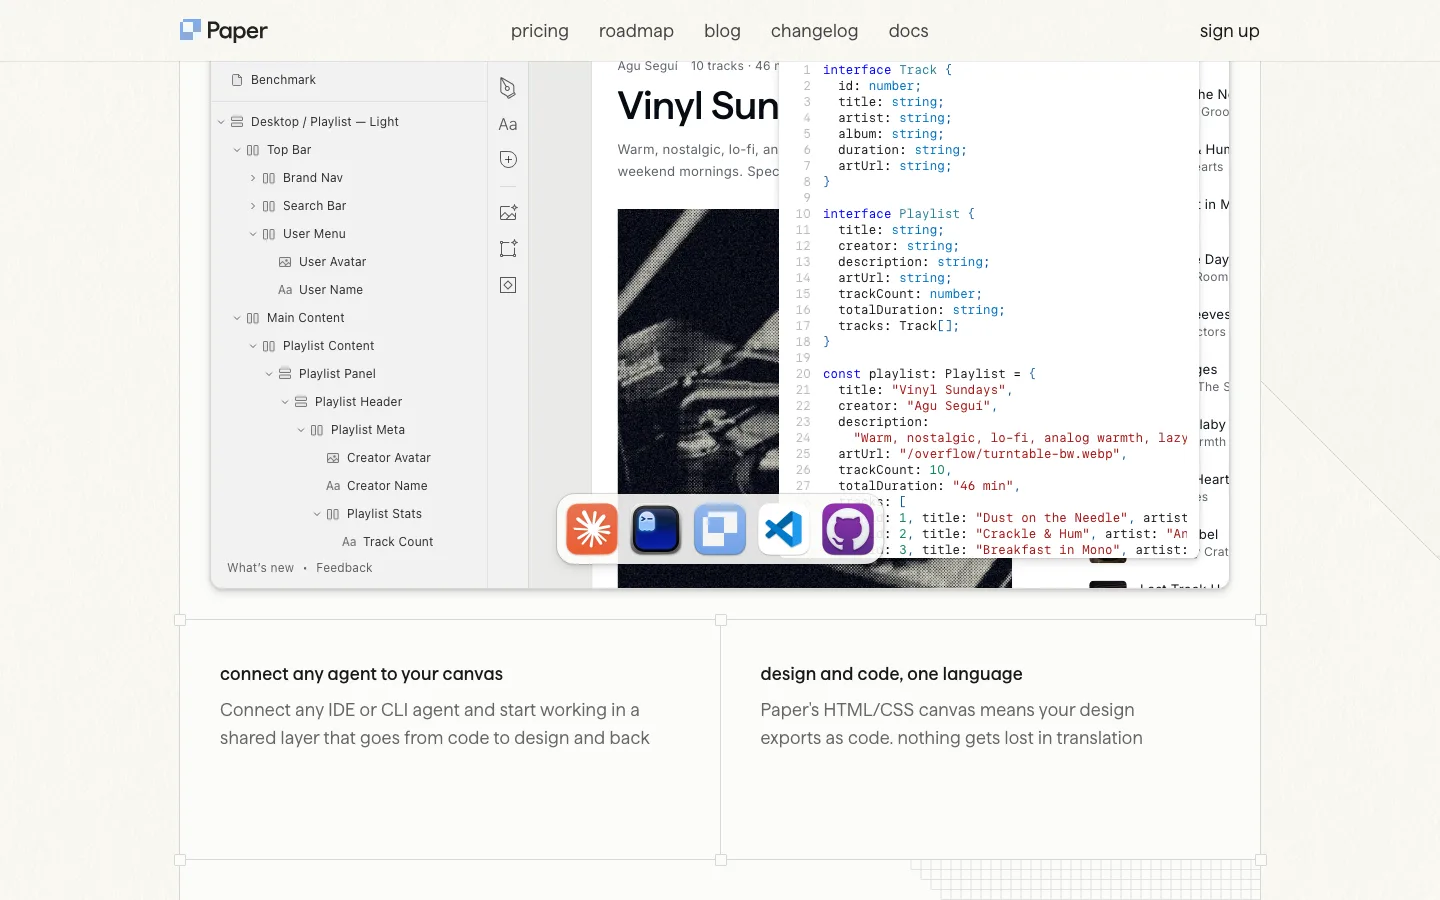Collapse the Playlist Meta layer
1440x900 pixels.
click(x=301, y=430)
